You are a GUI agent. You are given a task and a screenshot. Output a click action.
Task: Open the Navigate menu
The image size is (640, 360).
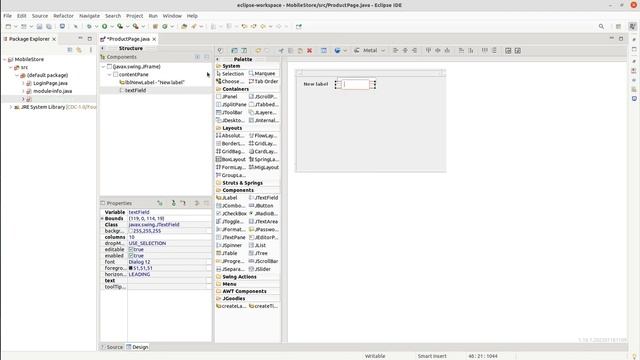click(x=89, y=16)
